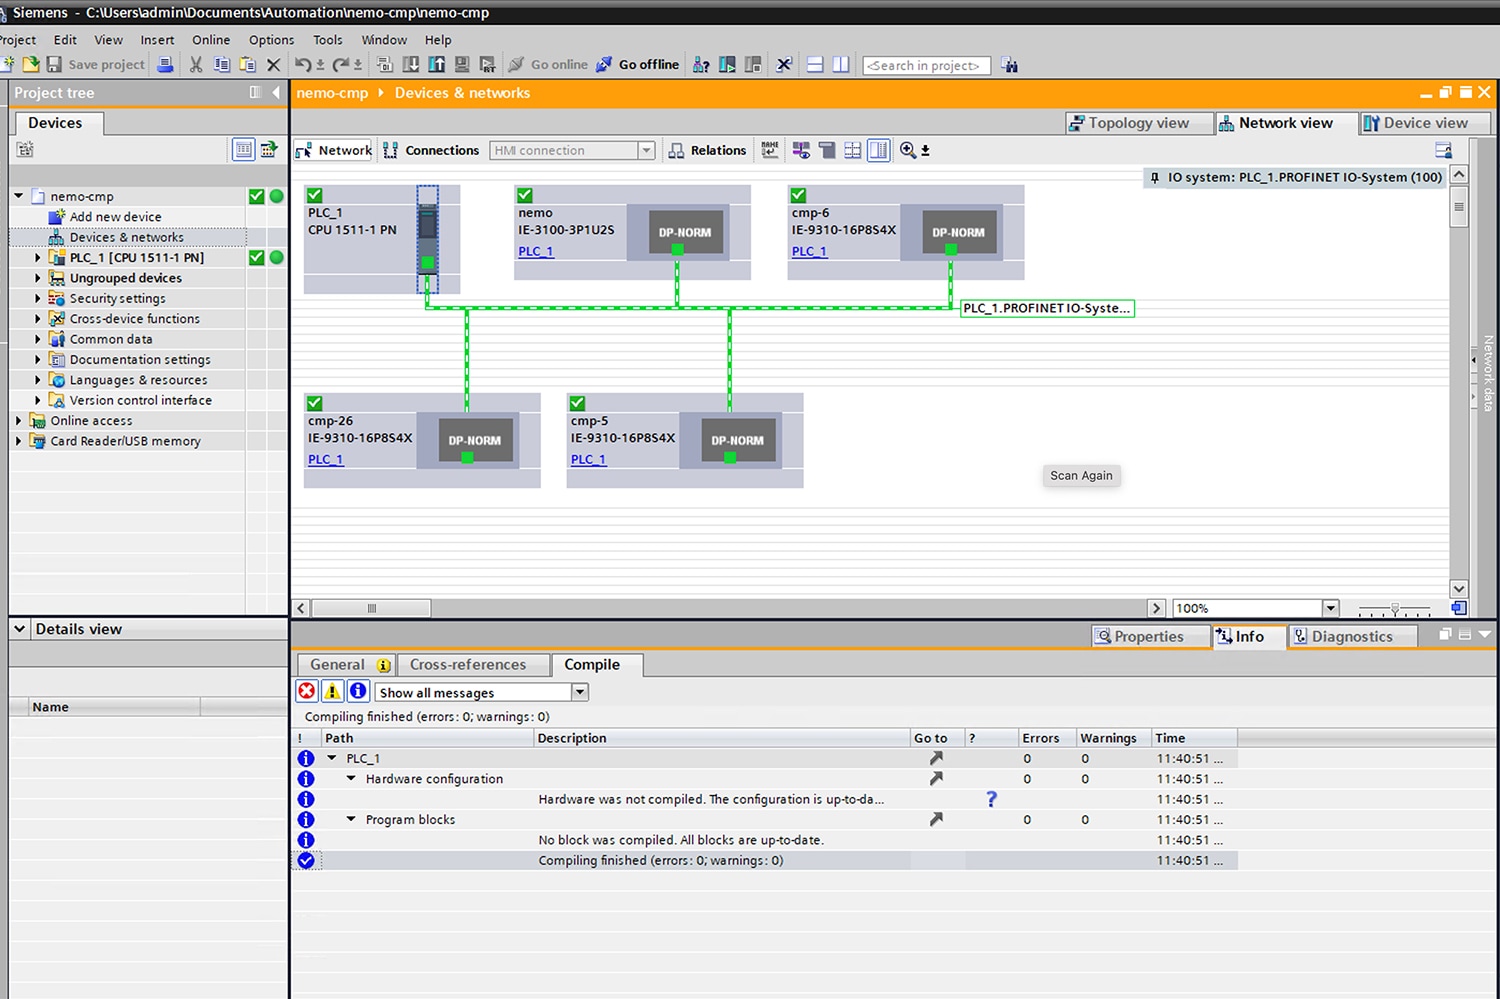
Task: Click the Stop CPU icon
Action: click(x=753, y=65)
